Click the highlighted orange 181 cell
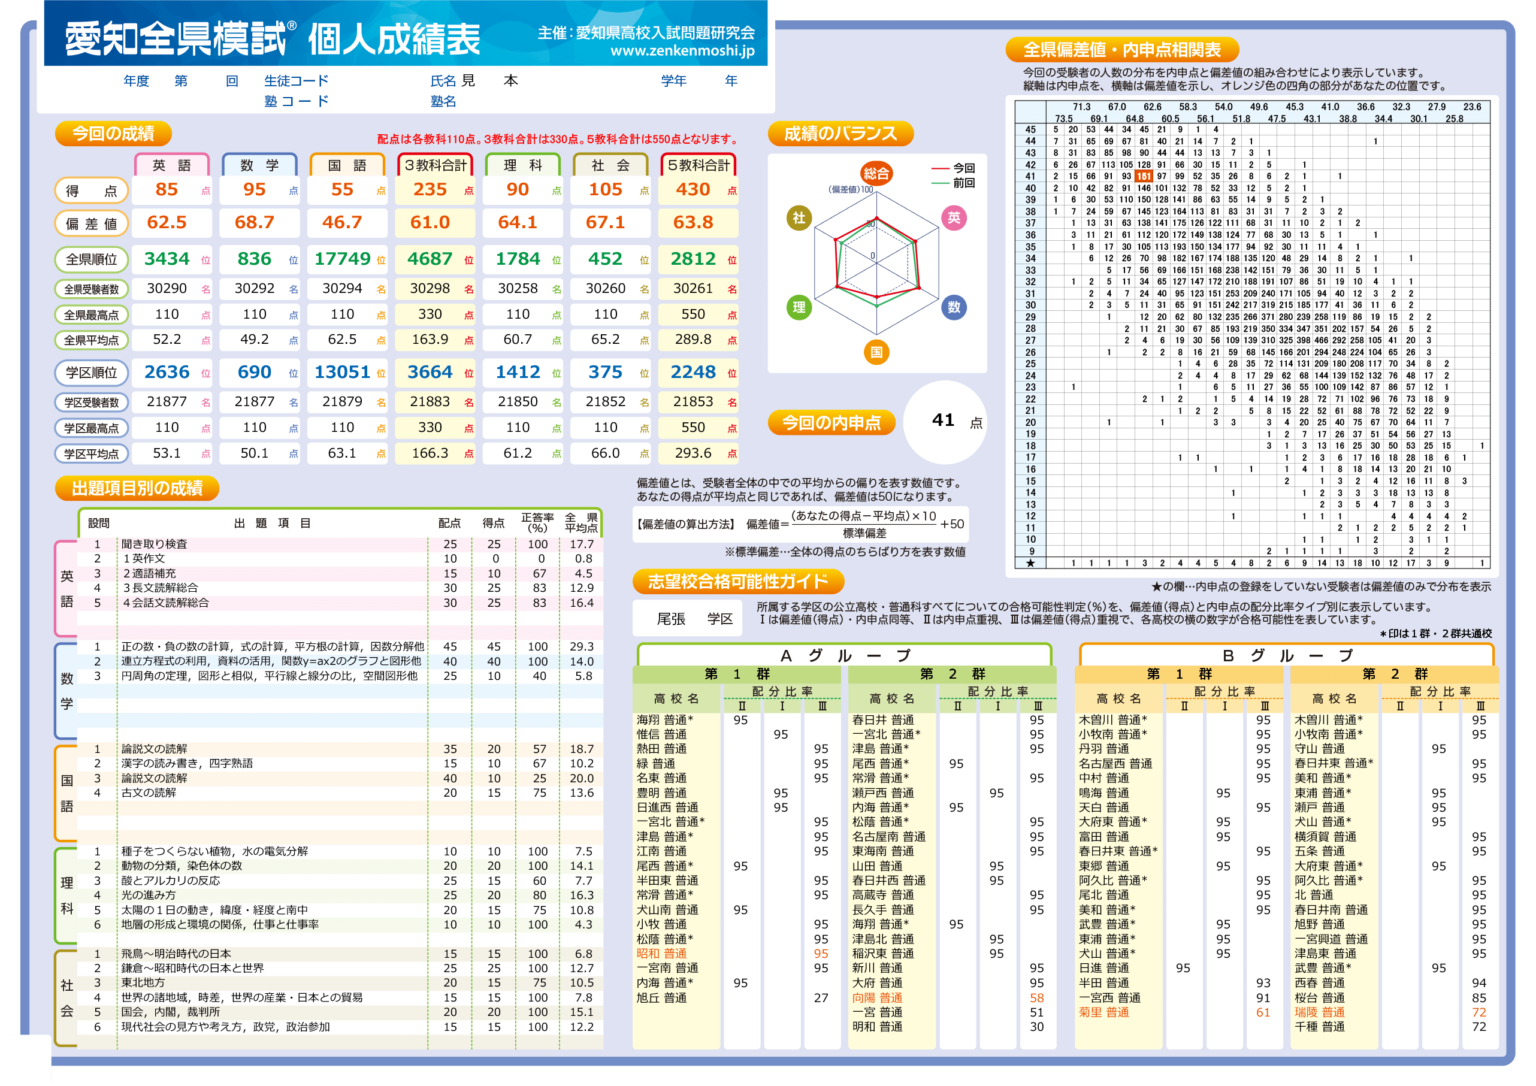This screenshot has height=1086, width=1536. tap(1143, 176)
